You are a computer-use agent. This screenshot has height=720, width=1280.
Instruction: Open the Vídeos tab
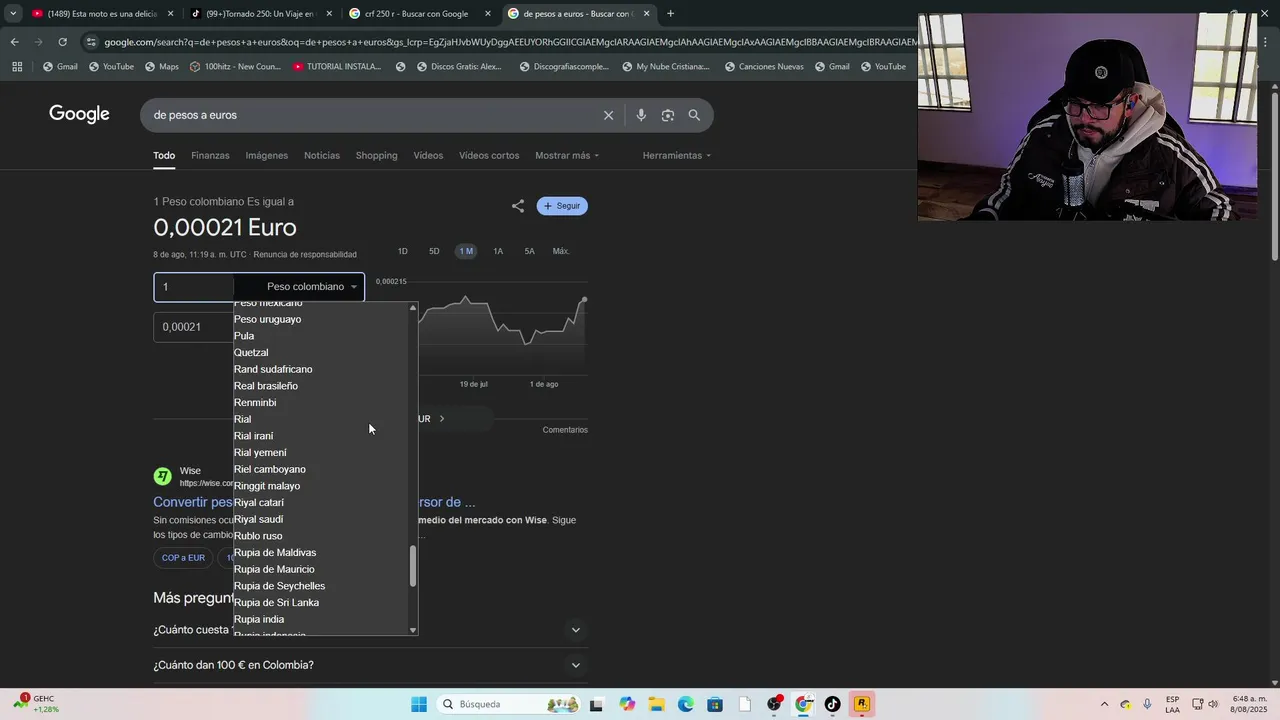tap(428, 155)
